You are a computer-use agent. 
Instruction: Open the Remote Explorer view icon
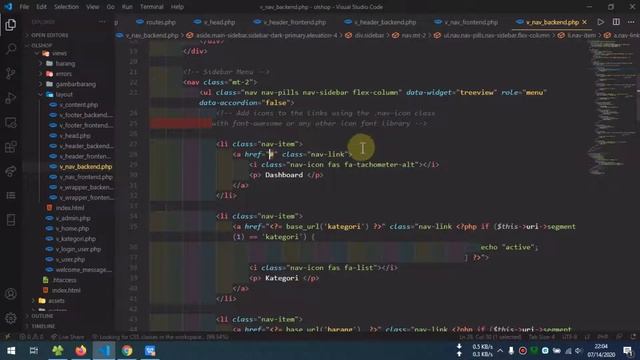11,122
